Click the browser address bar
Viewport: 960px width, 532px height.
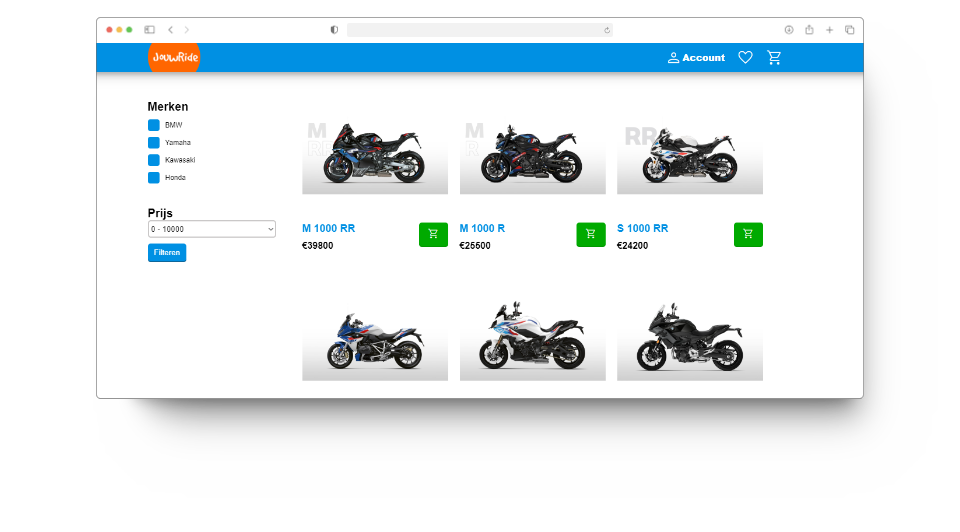click(480, 30)
